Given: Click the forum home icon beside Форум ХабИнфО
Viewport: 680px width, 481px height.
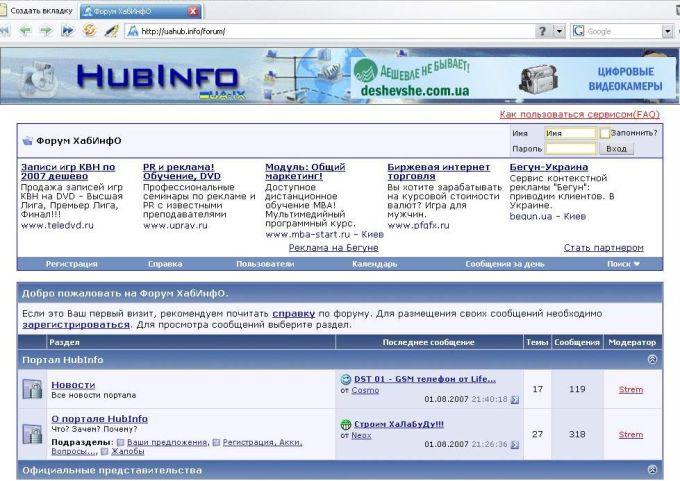Looking at the screenshot, I should [27, 141].
